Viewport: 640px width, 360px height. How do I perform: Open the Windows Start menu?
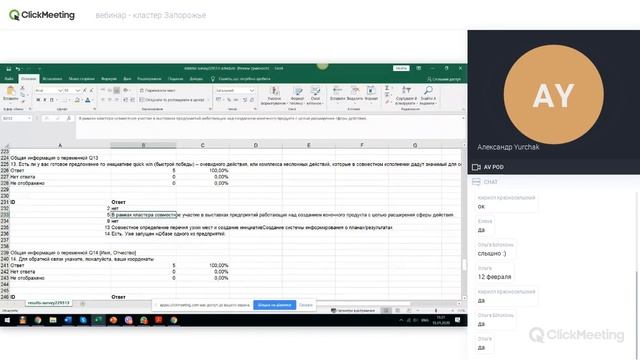pyautogui.click(x=7, y=320)
